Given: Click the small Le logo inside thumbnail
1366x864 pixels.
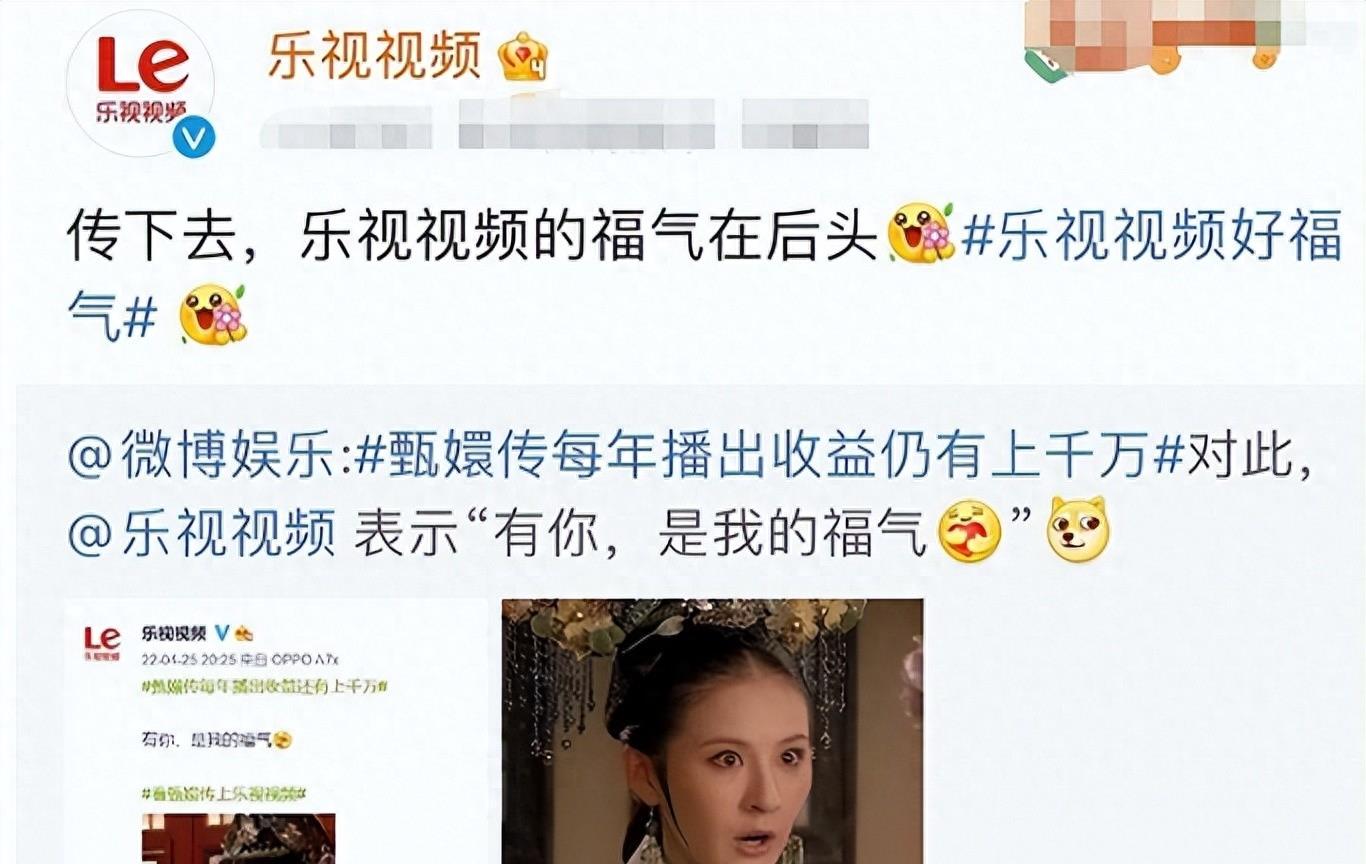Looking at the screenshot, I should point(102,642).
